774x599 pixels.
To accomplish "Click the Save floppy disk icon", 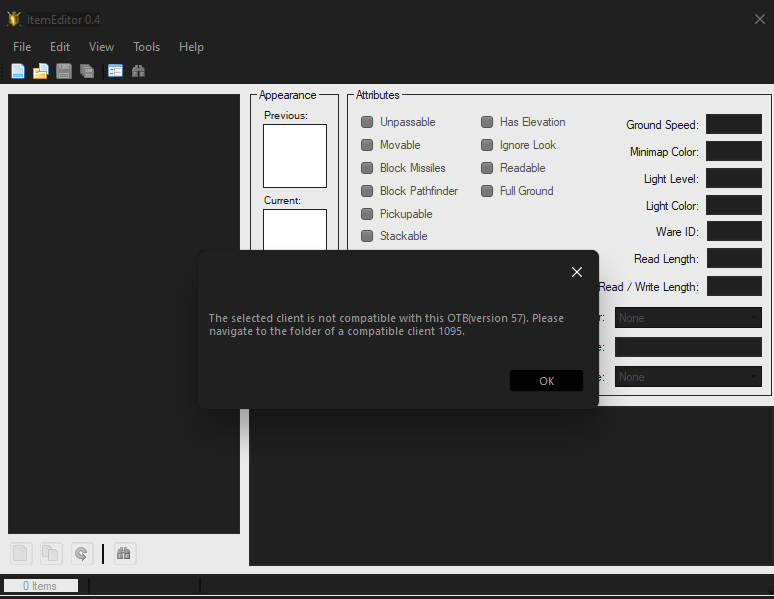I will tap(64, 71).
